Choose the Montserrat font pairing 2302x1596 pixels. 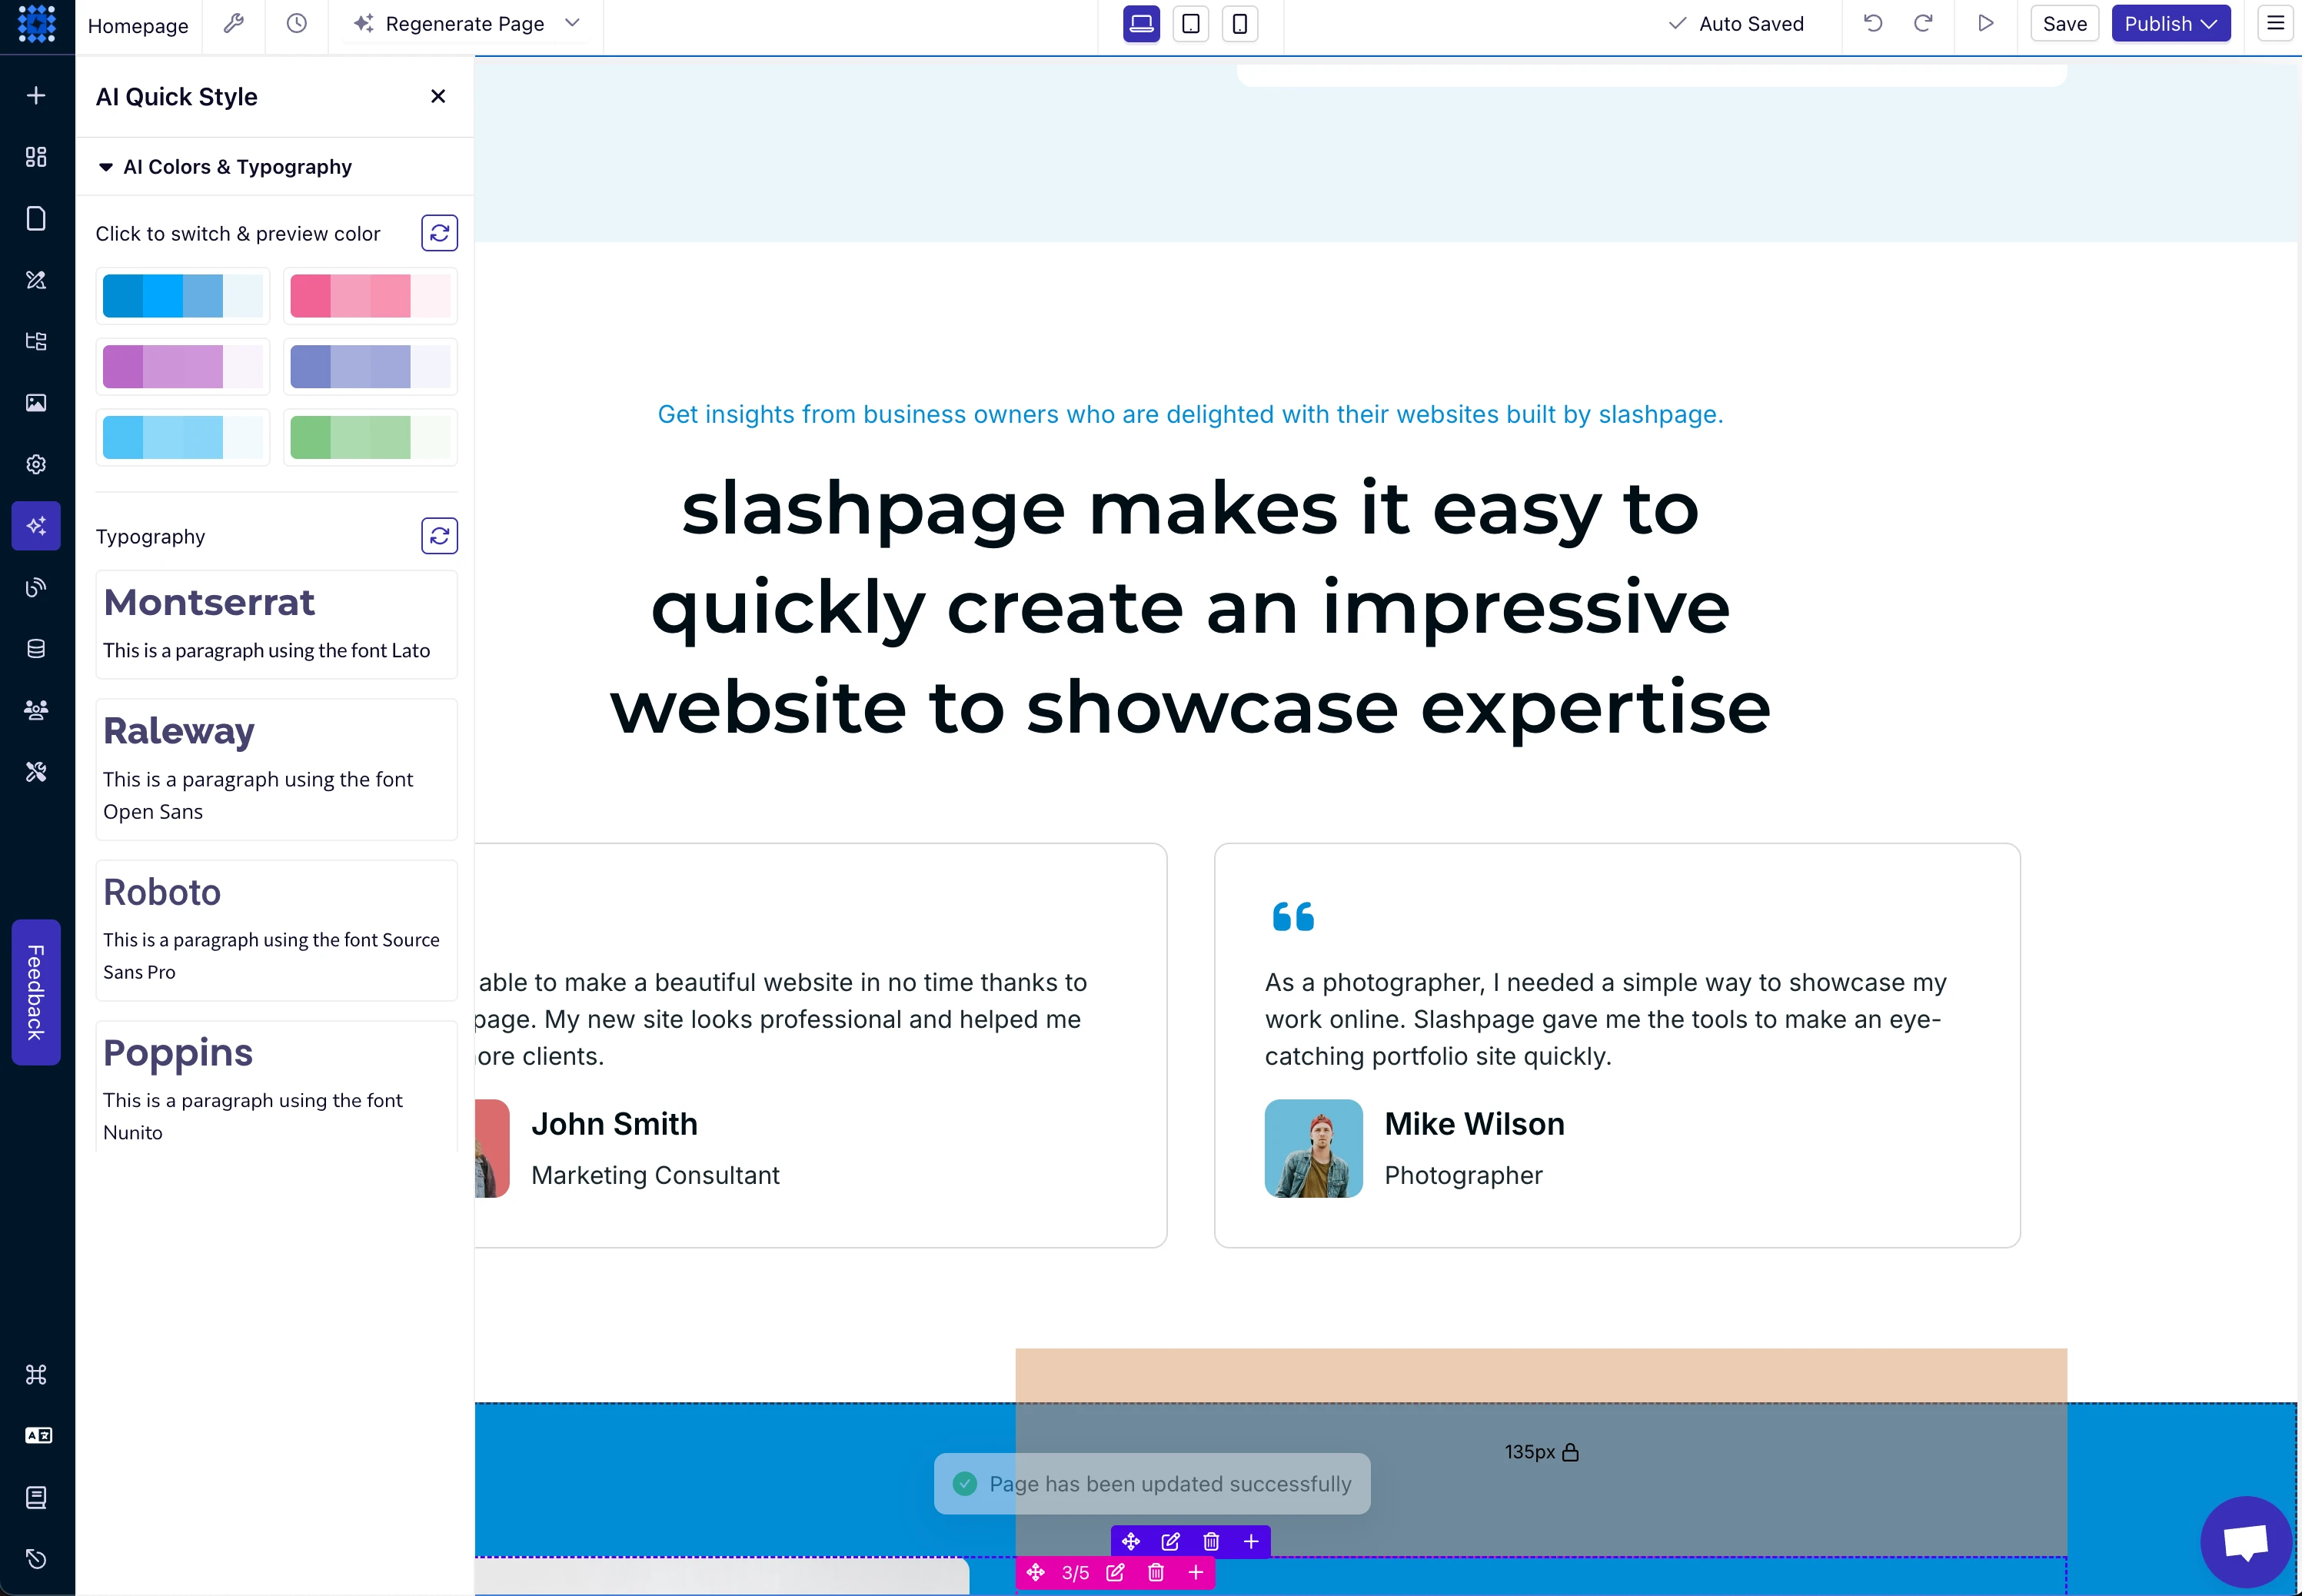pyautogui.click(x=276, y=625)
